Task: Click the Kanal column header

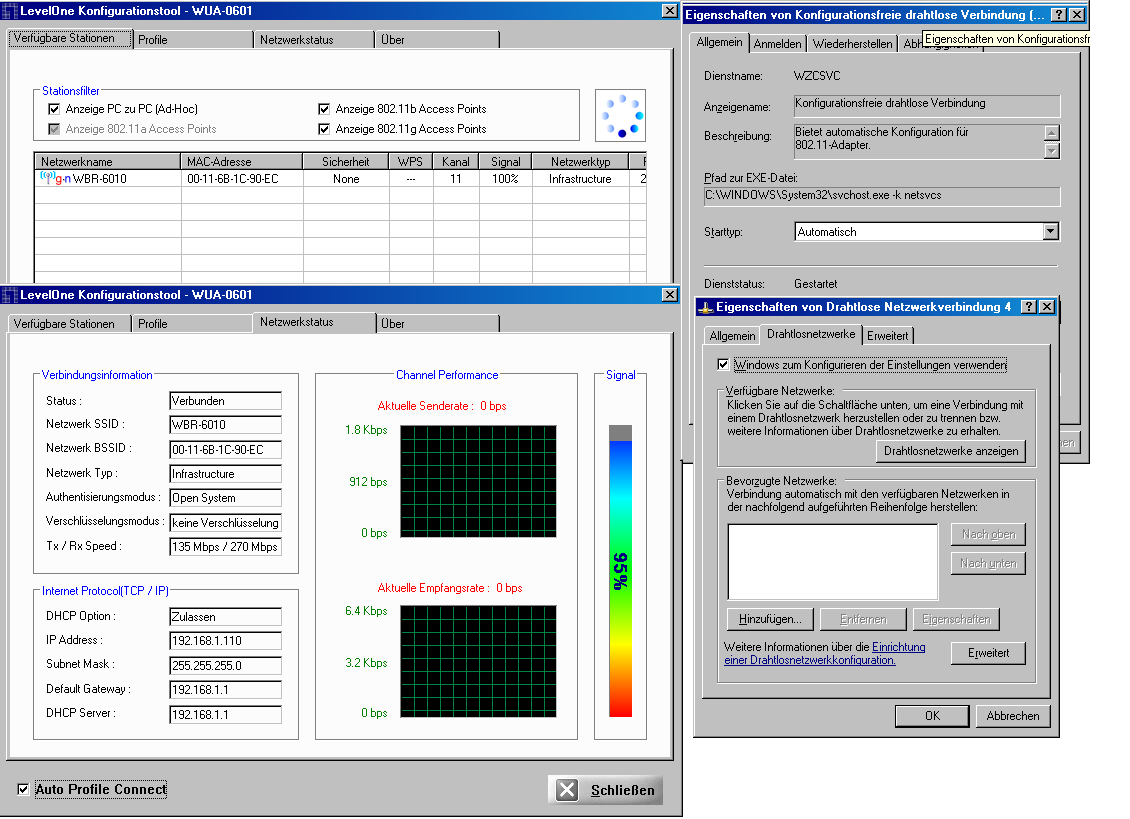Action: 456,161
